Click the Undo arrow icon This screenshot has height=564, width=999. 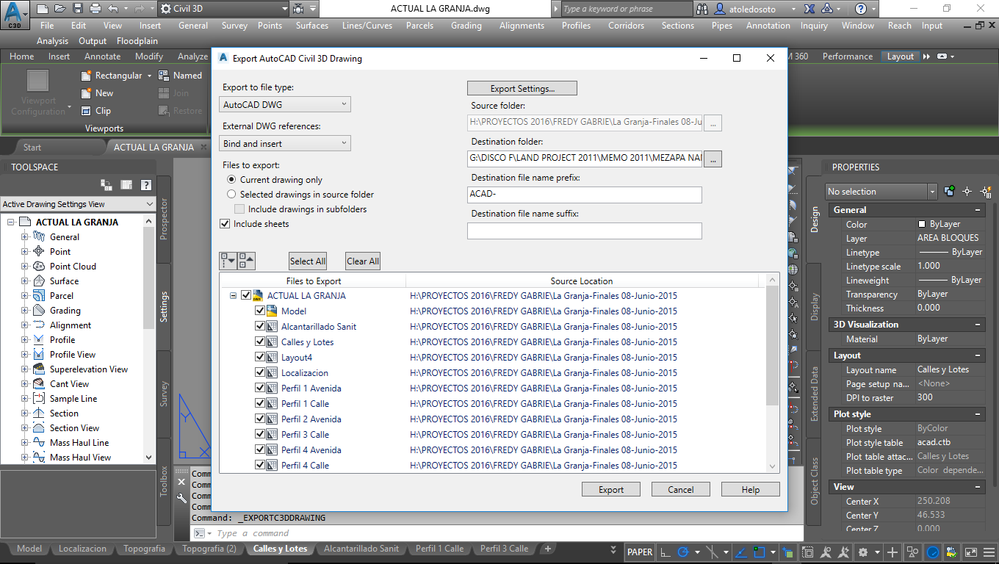(x=113, y=9)
